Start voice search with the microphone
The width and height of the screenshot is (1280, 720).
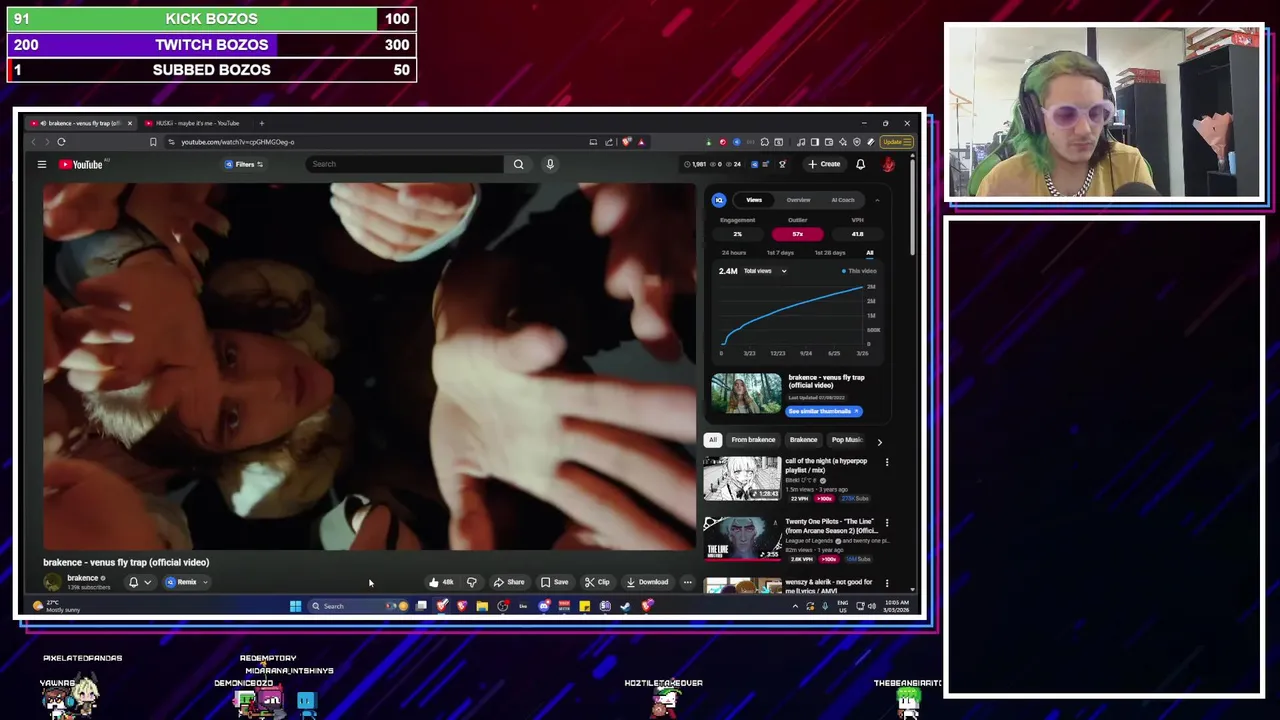[550, 164]
